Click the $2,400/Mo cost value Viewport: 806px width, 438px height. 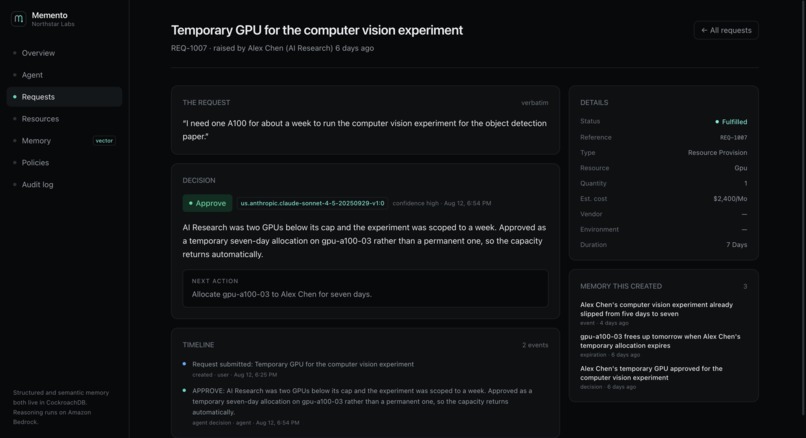(x=730, y=198)
